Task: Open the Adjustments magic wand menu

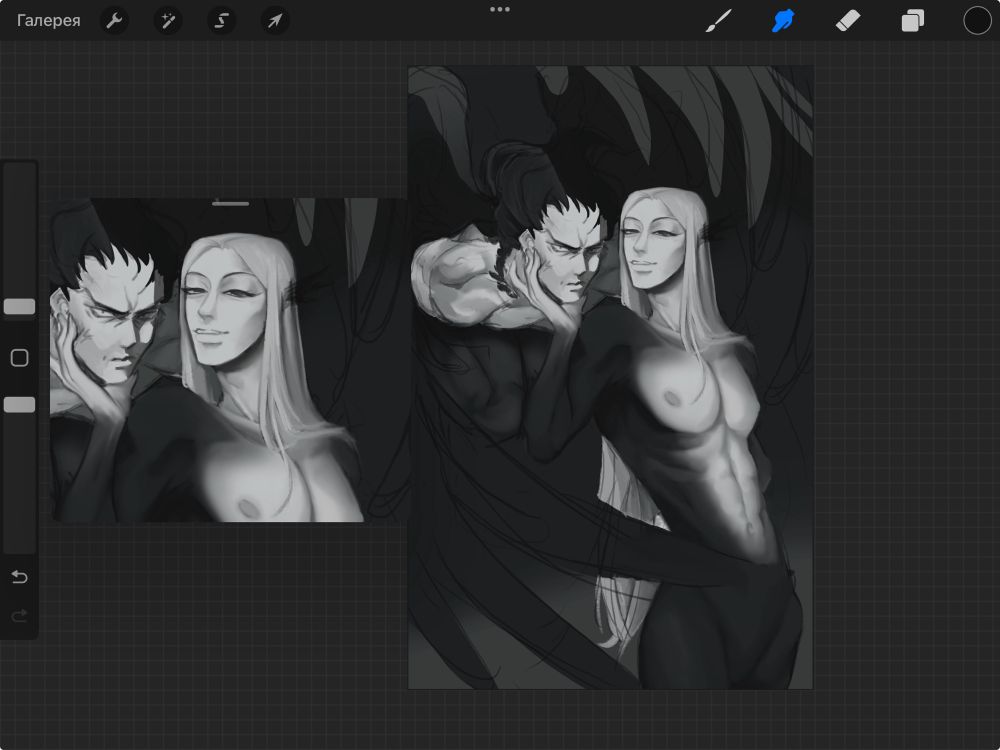Action: coord(168,20)
